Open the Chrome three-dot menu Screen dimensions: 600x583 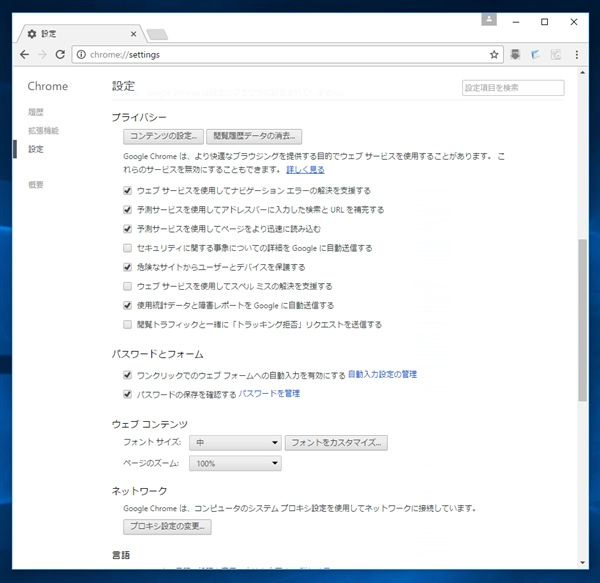point(577,55)
